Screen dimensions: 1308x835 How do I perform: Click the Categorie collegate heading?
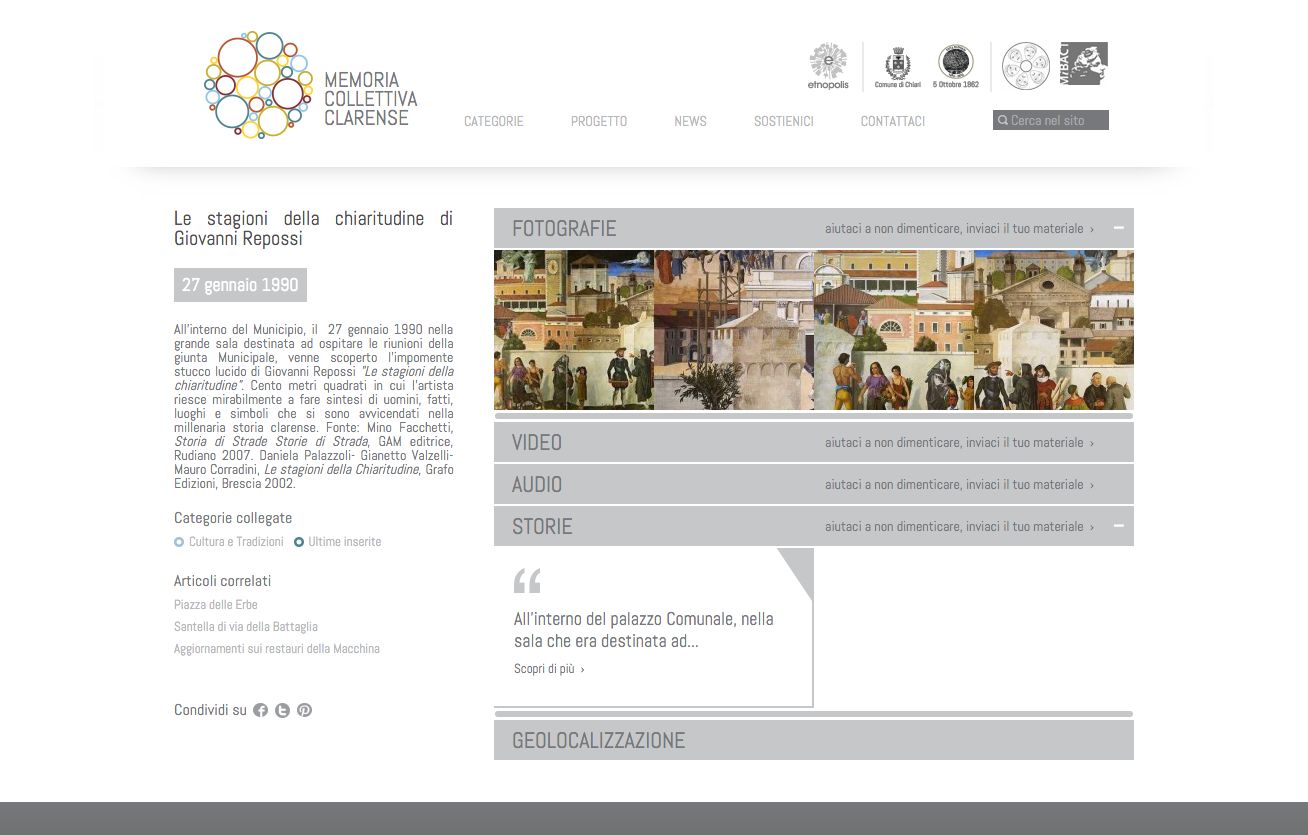point(233,518)
